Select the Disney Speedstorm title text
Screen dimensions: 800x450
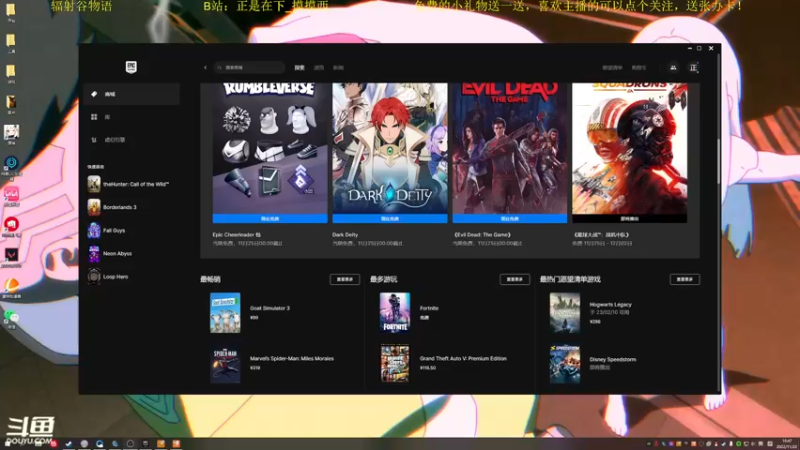(613, 360)
